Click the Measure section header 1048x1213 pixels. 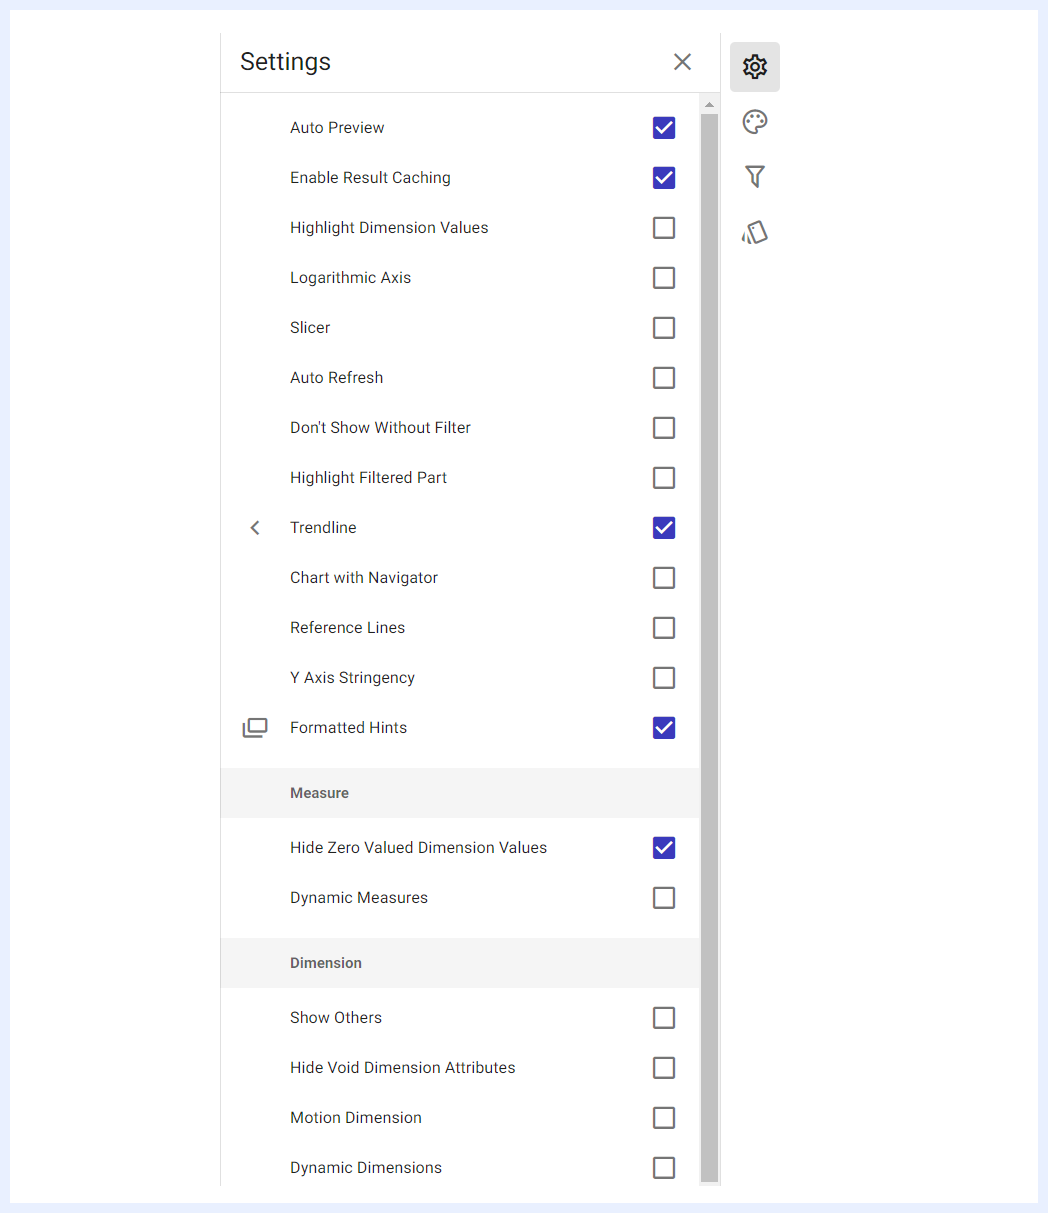point(460,793)
